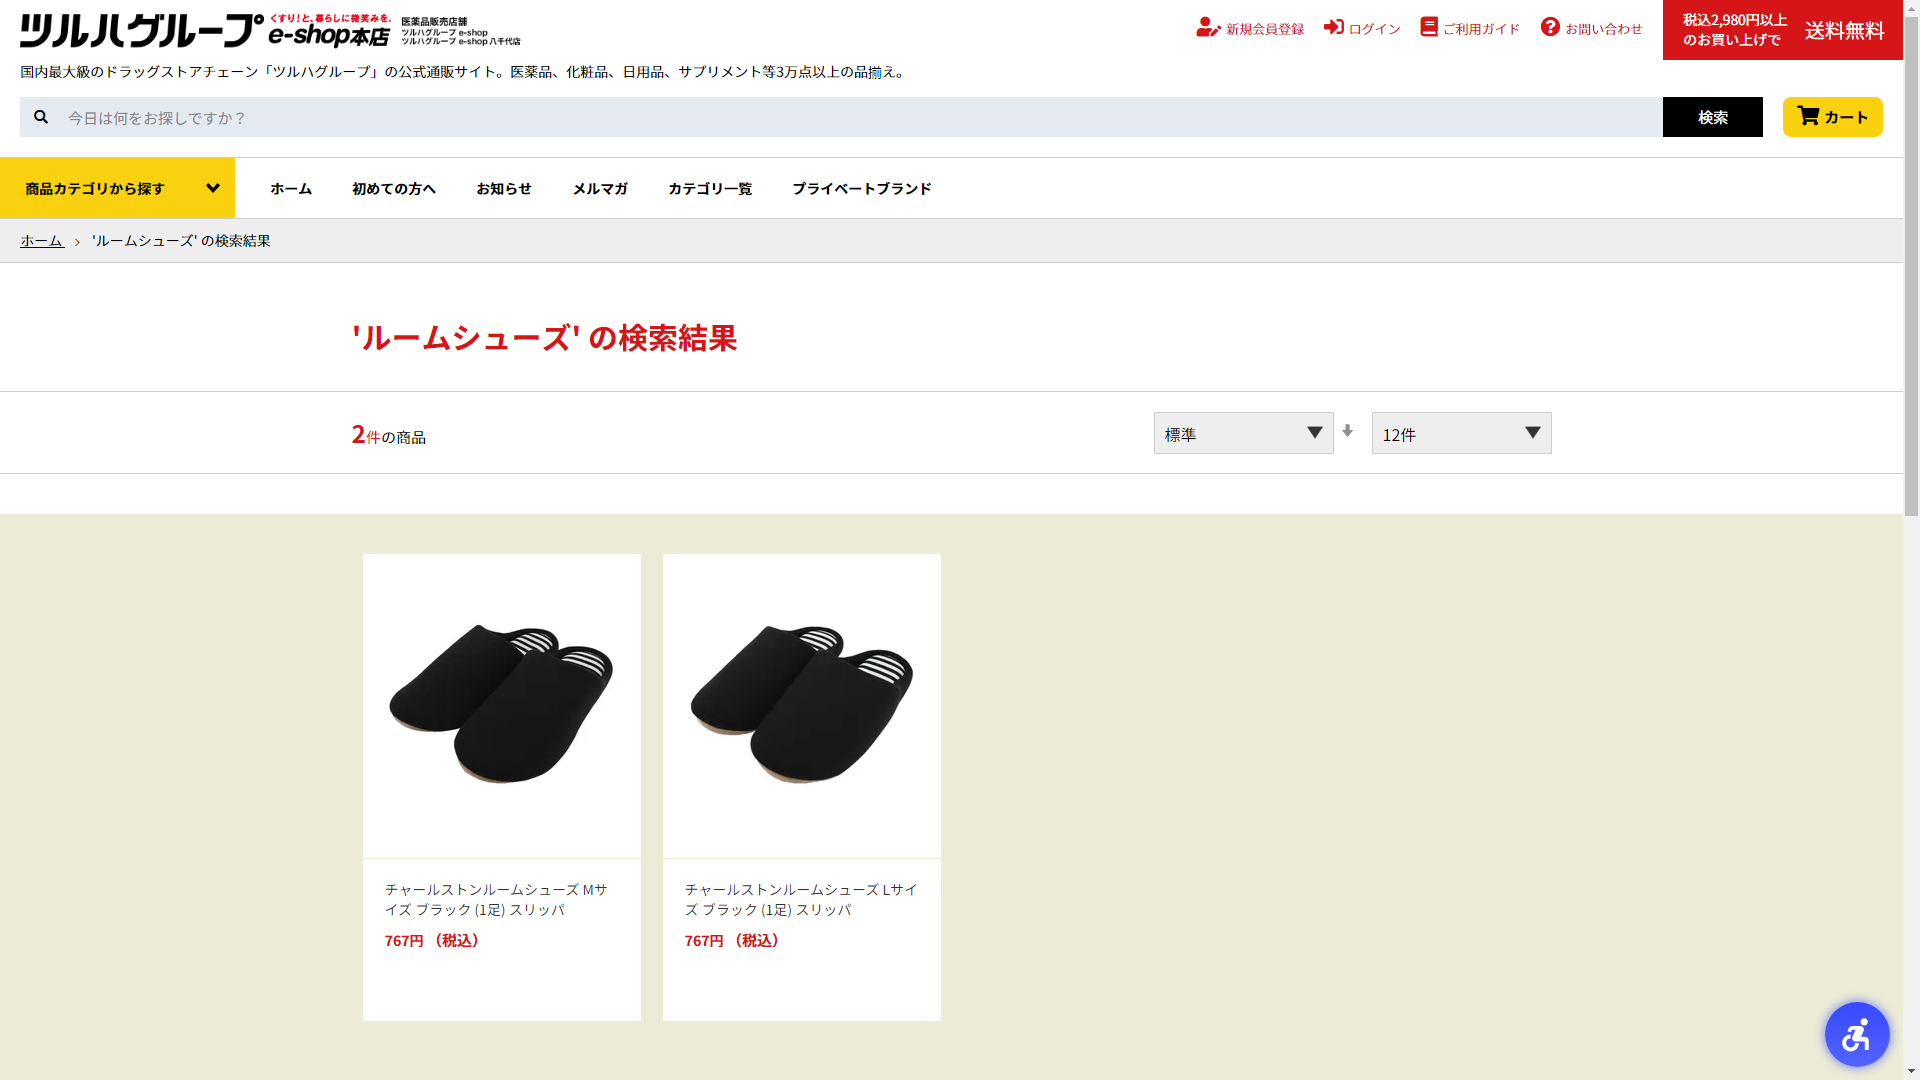Open the yellow cart button
This screenshot has width=1920, height=1080.
click(1832, 117)
